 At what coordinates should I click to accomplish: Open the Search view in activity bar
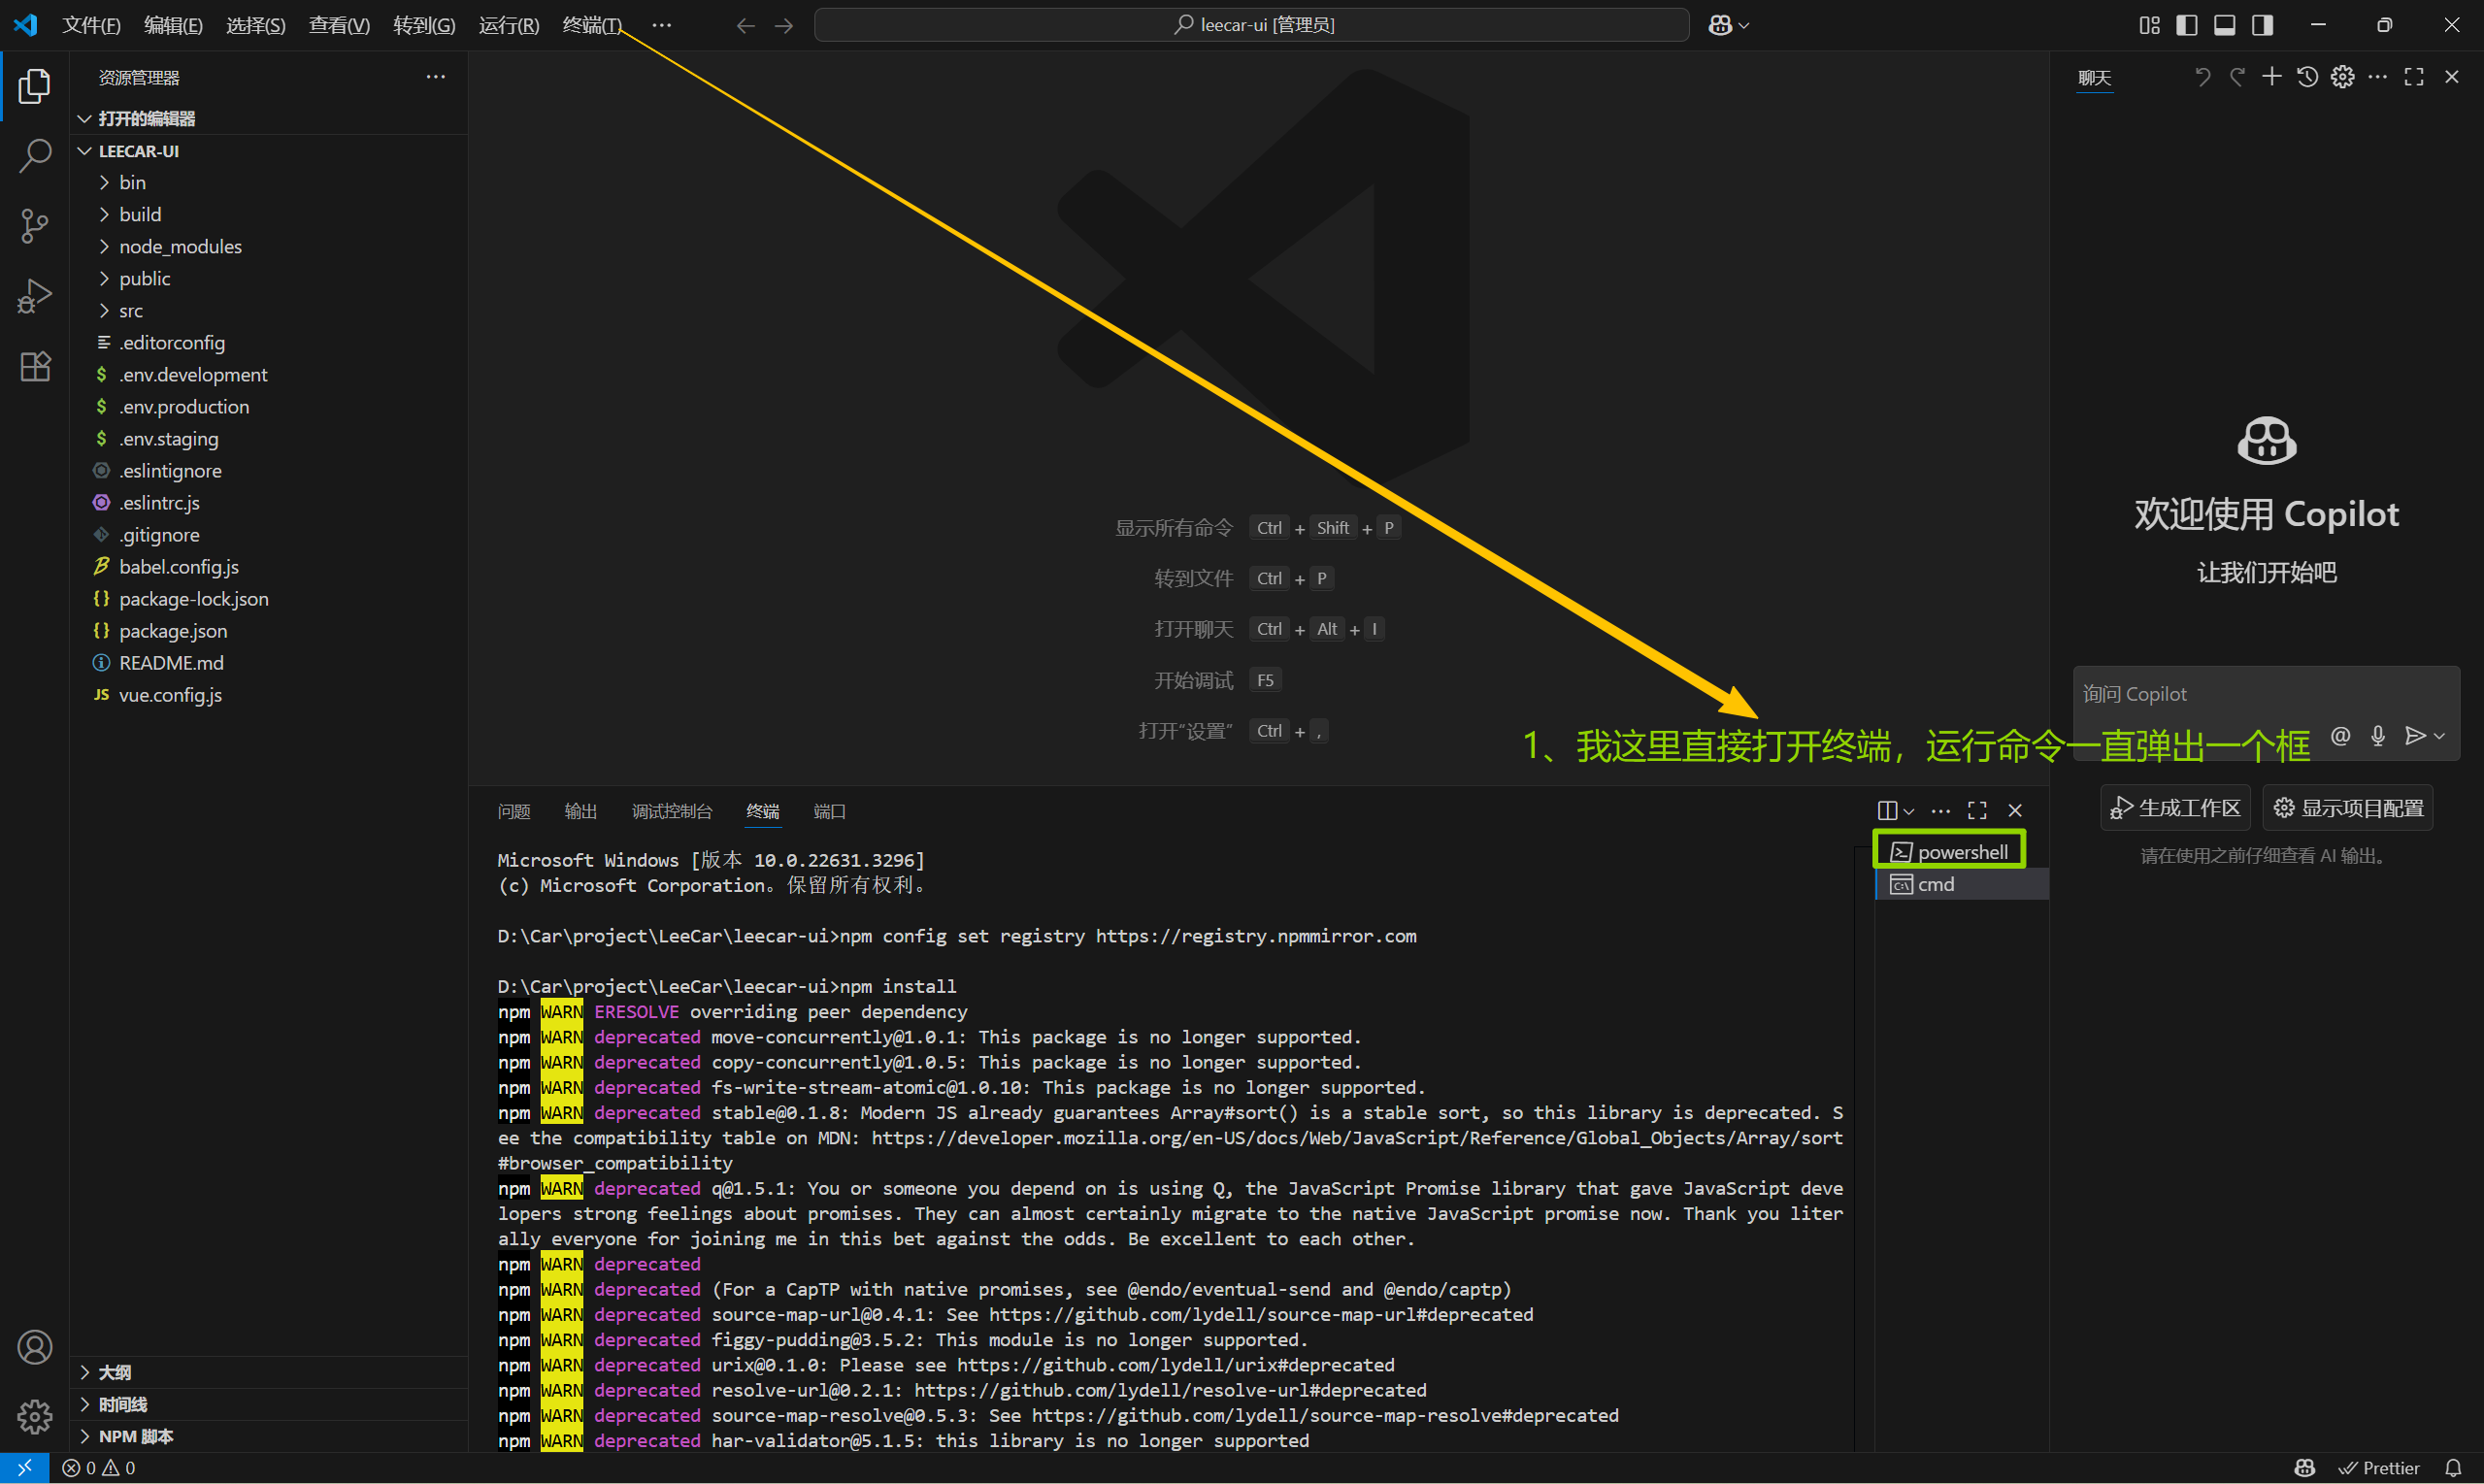(x=35, y=155)
